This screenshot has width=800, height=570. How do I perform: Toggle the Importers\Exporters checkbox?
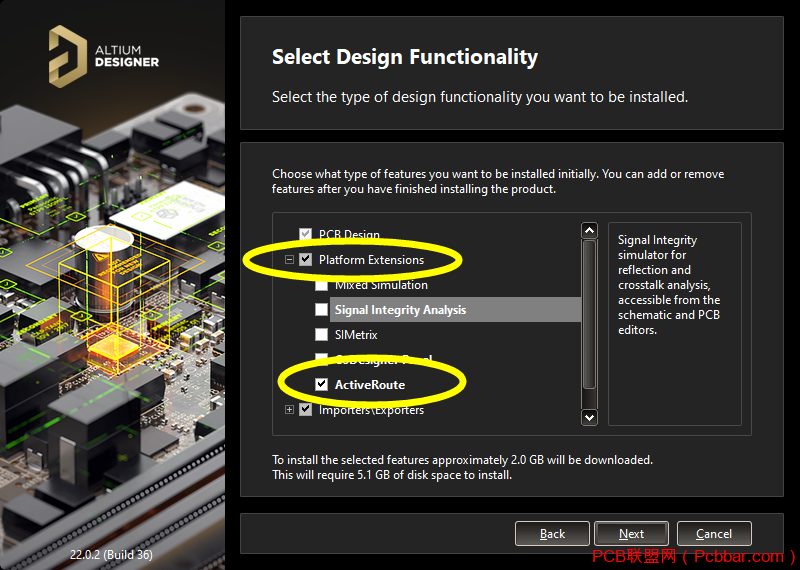305,409
